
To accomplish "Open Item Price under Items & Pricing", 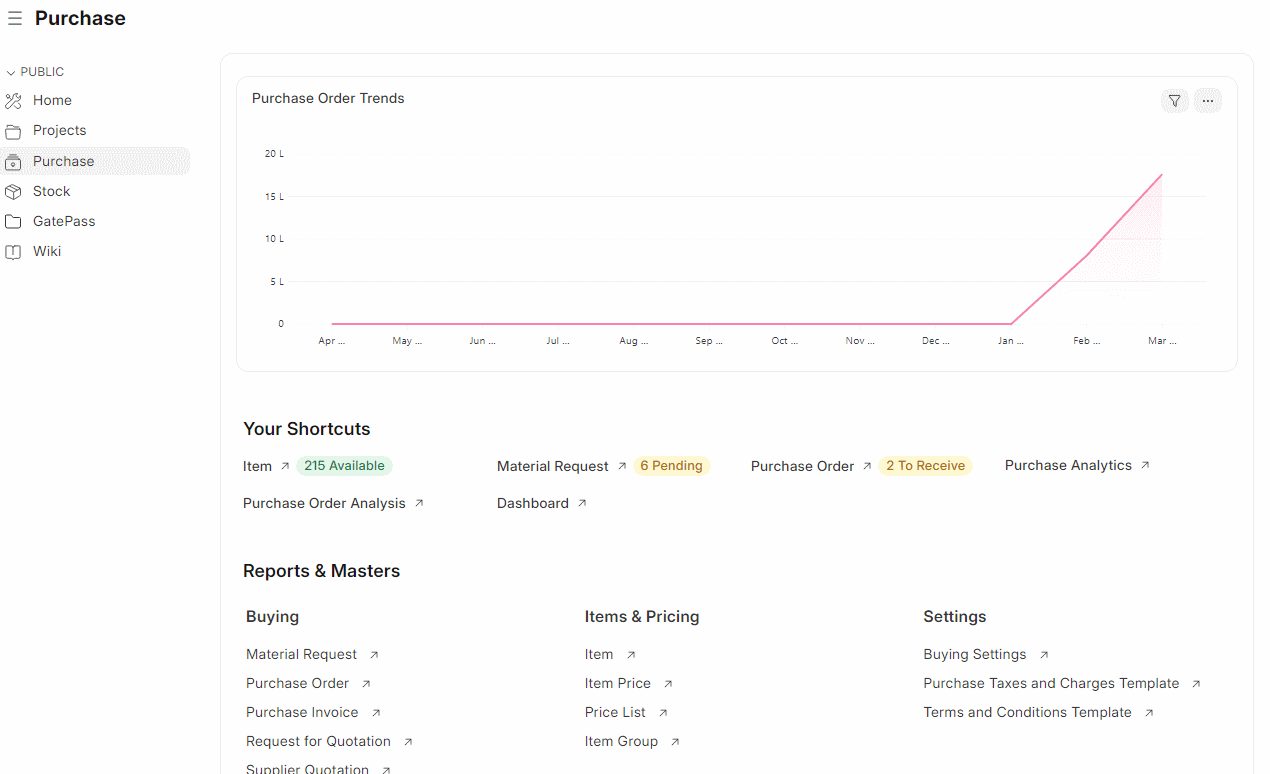I will click(x=617, y=683).
